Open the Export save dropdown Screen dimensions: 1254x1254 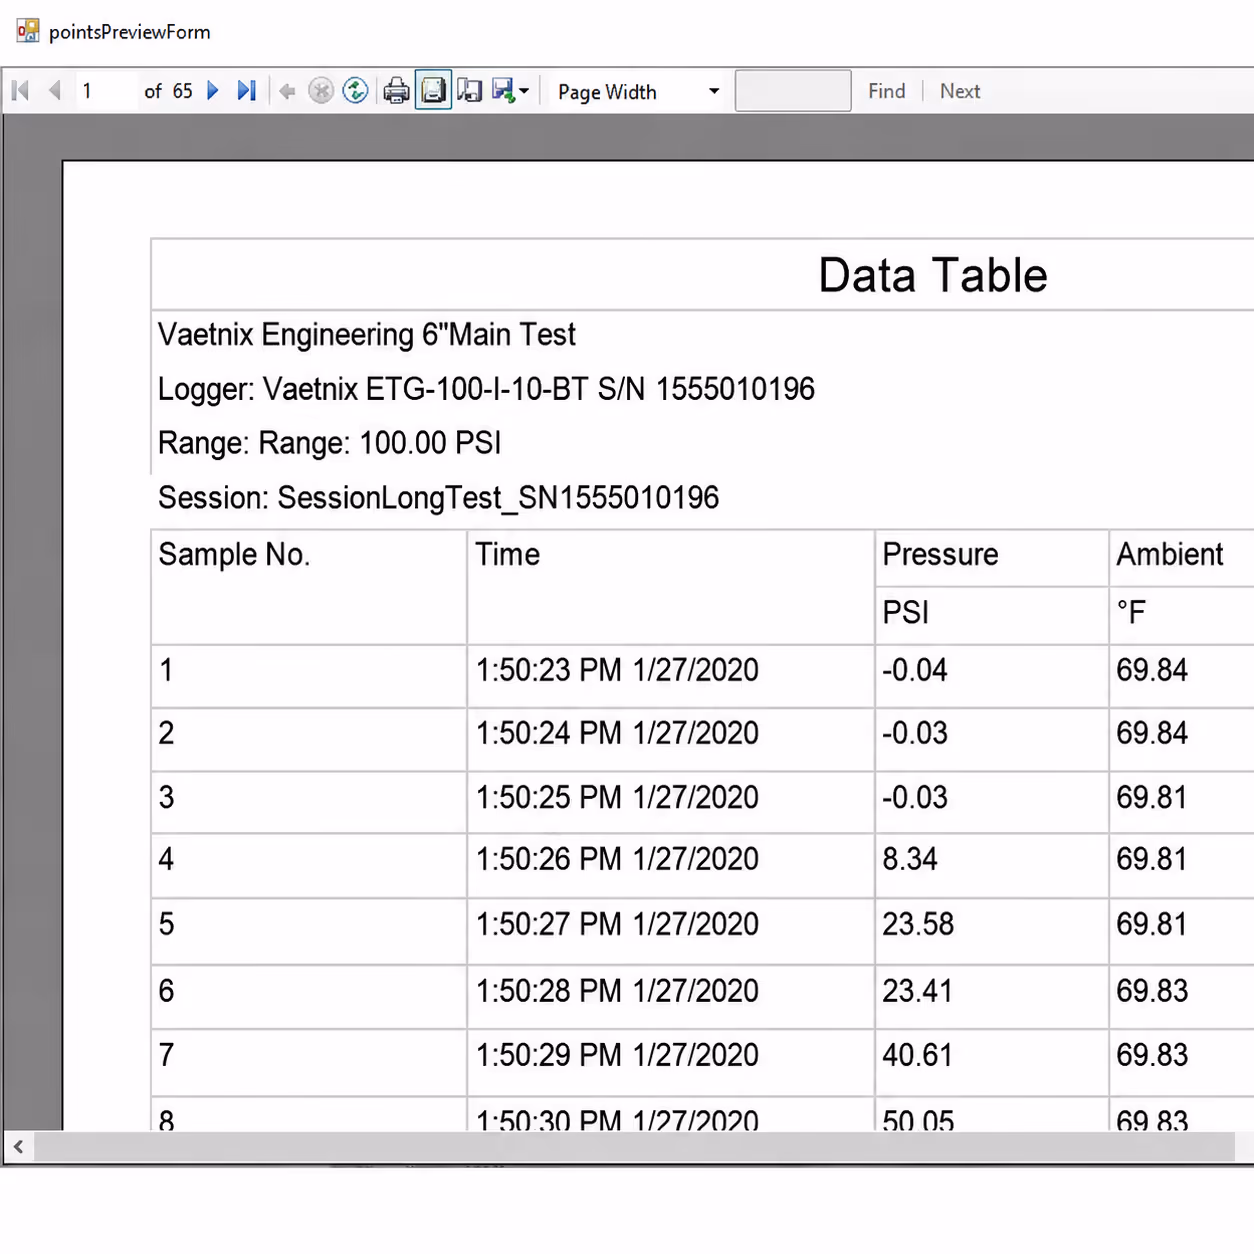click(511, 91)
